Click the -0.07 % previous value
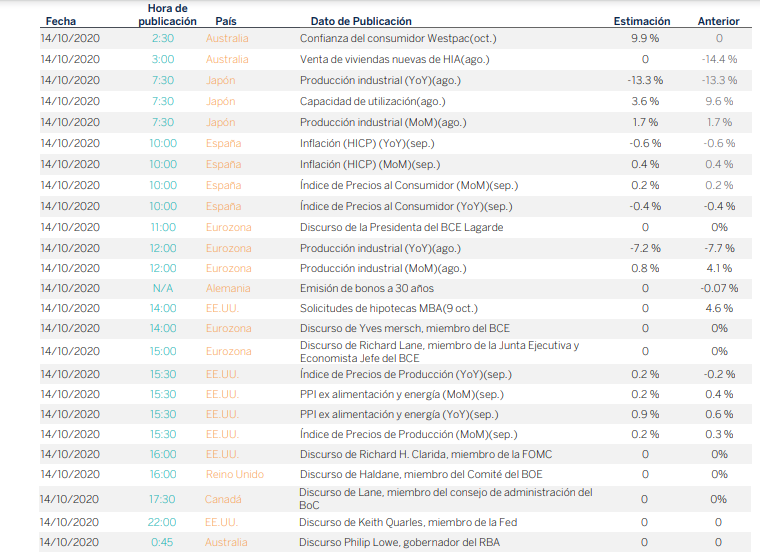 point(718,289)
